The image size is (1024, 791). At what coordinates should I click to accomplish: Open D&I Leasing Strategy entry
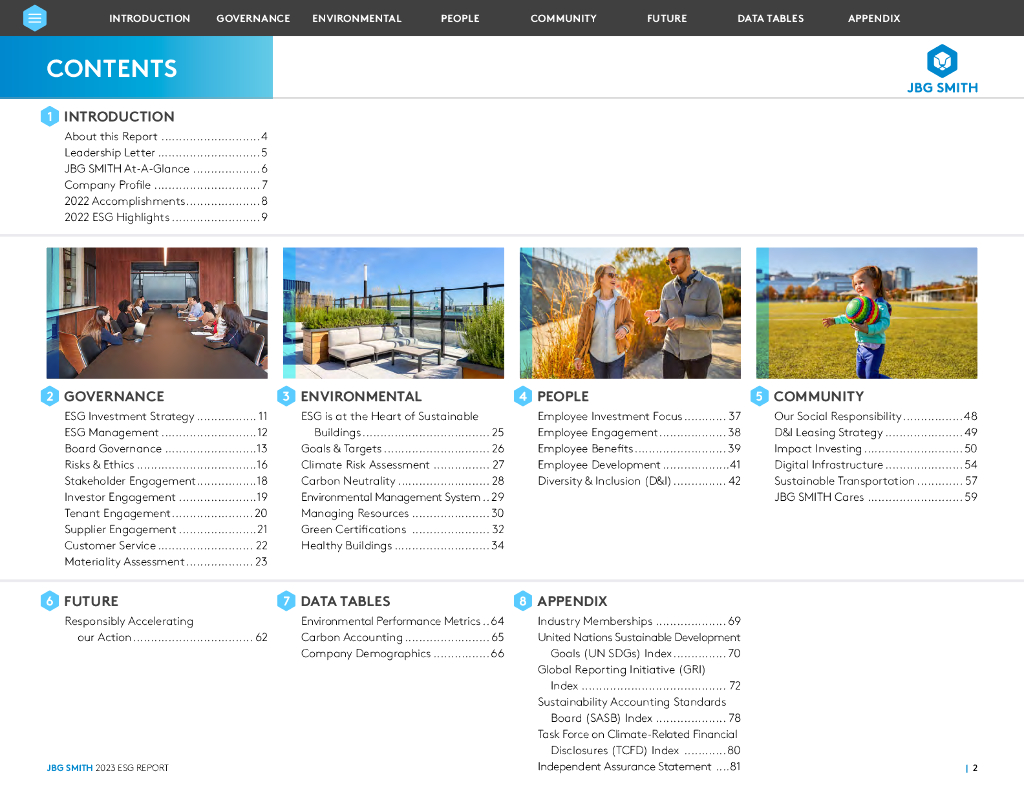click(876, 432)
